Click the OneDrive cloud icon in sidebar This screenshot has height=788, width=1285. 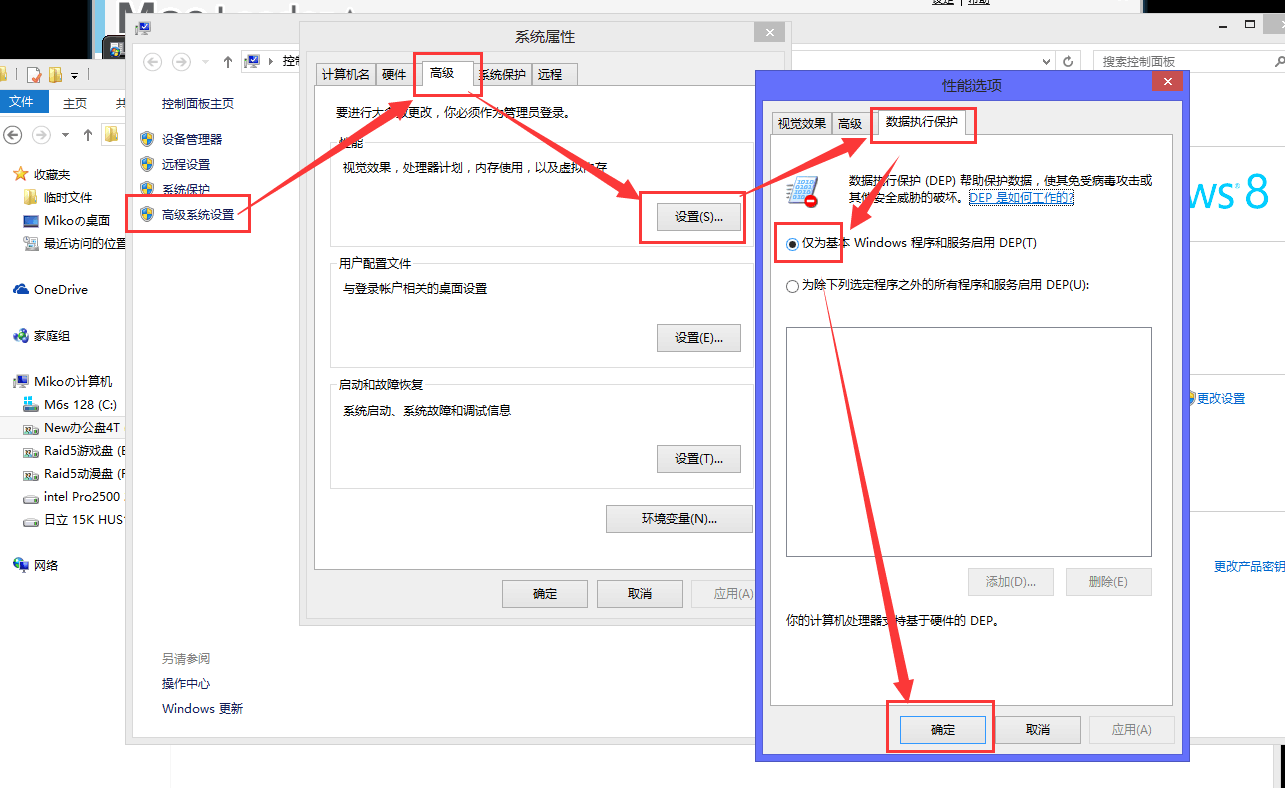21,290
